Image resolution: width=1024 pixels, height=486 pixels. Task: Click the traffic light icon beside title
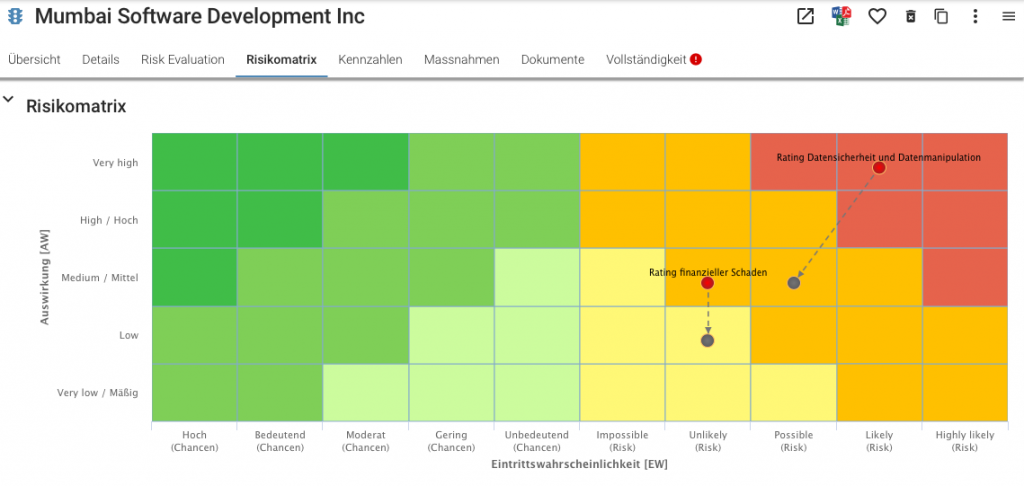point(15,16)
